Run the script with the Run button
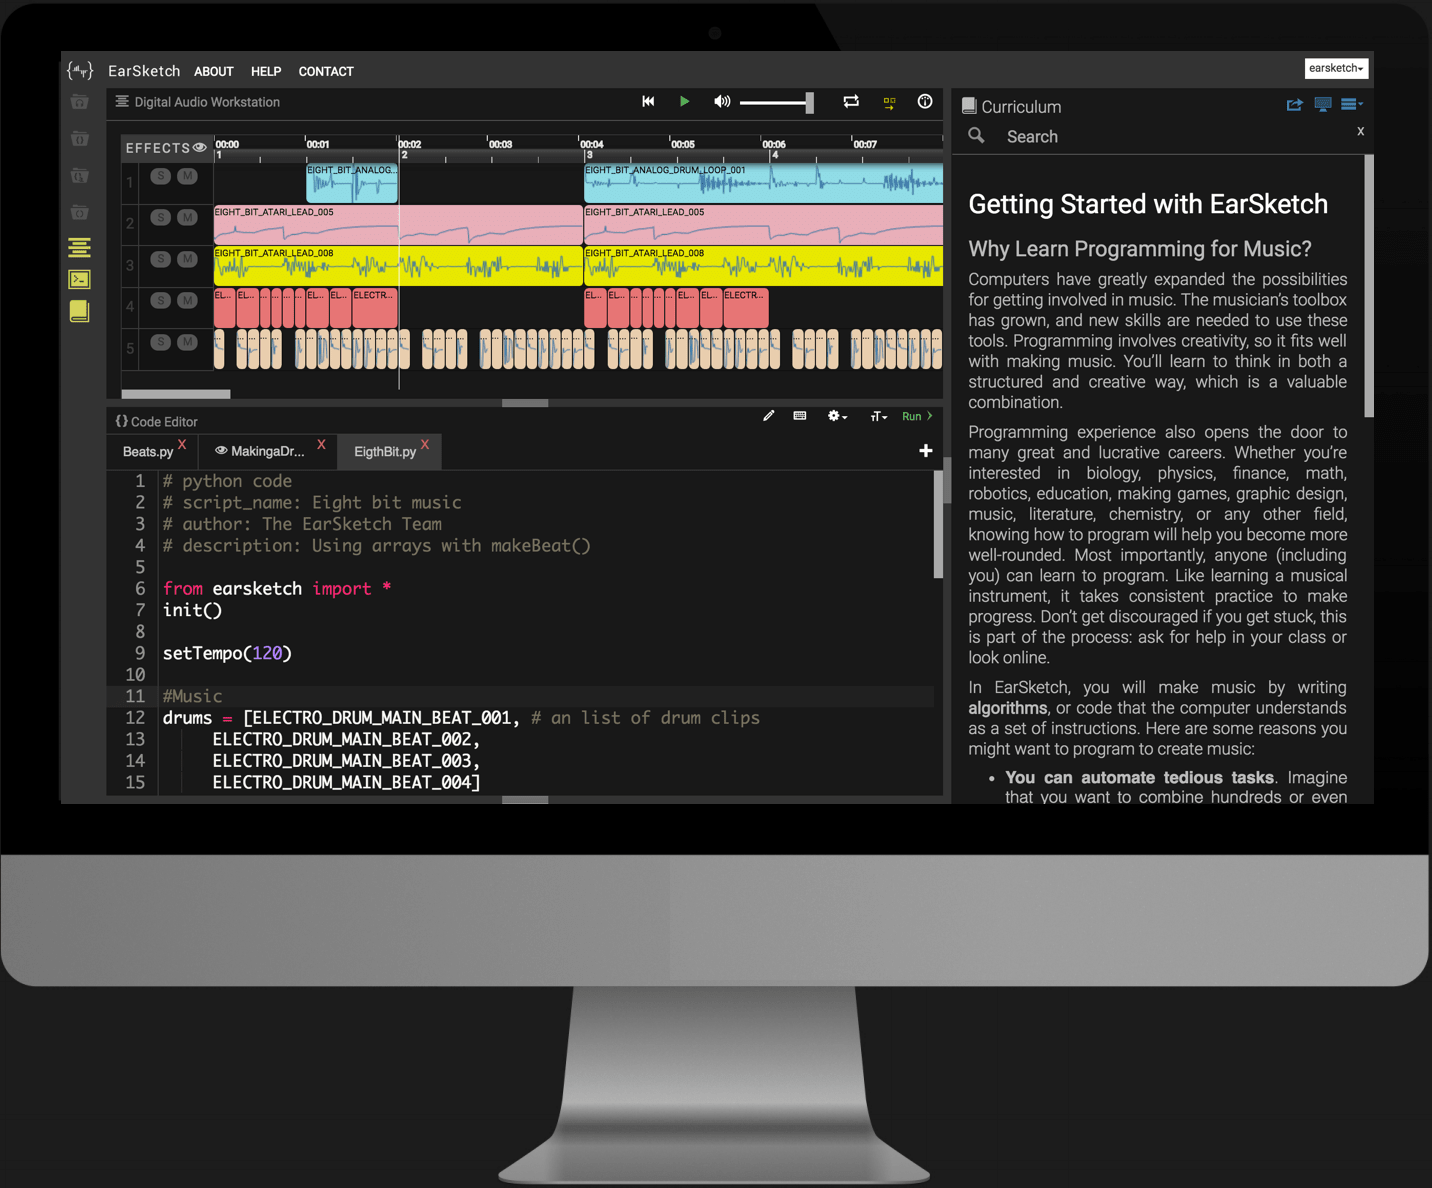1432x1188 pixels. (916, 416)
